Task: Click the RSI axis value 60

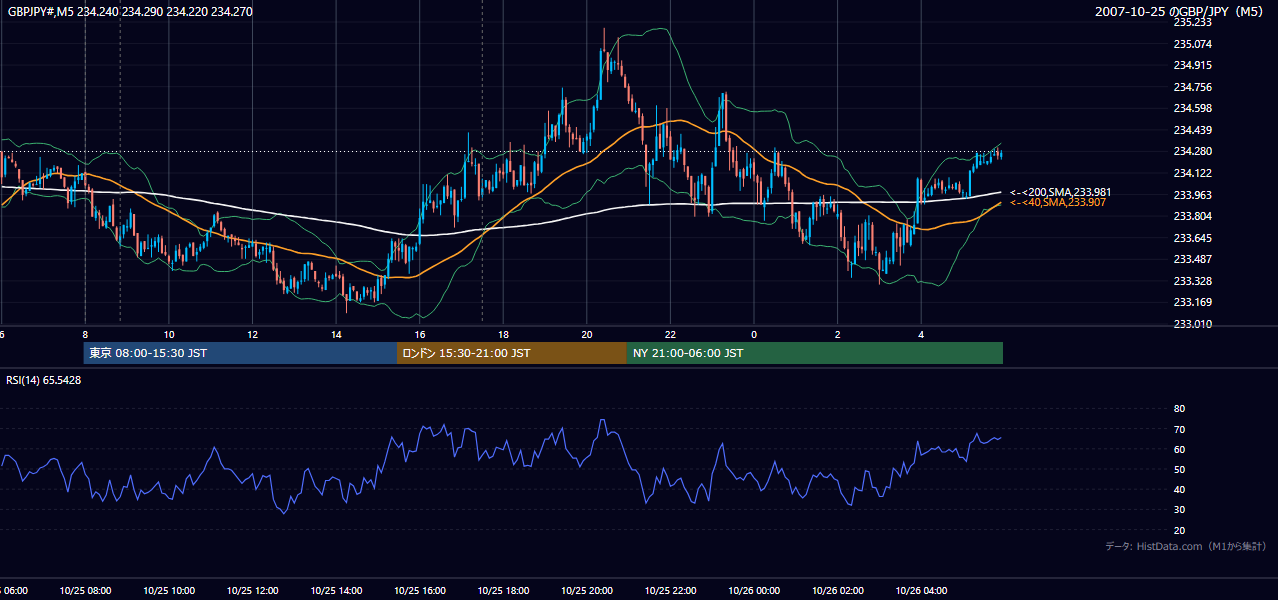Action: [x=1179, y=449]
